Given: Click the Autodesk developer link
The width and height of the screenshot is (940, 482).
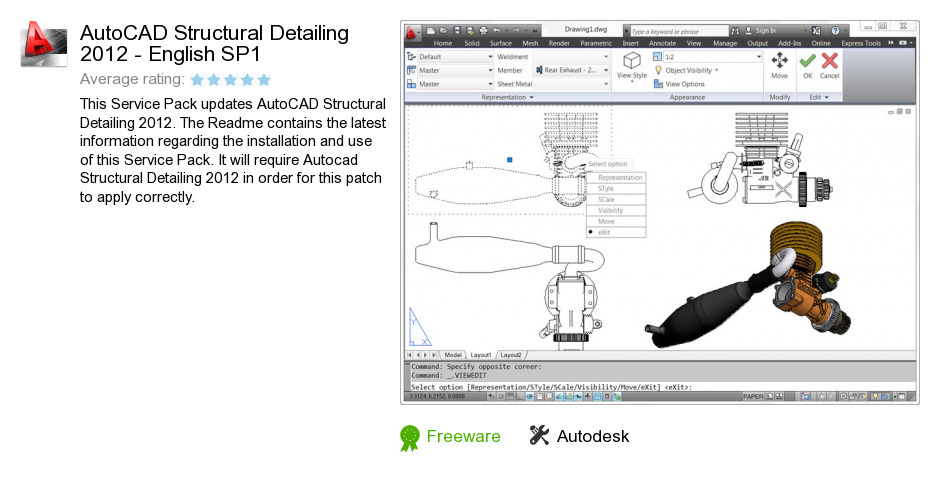Looking at the screenshot, I should (x=593, y=436).
